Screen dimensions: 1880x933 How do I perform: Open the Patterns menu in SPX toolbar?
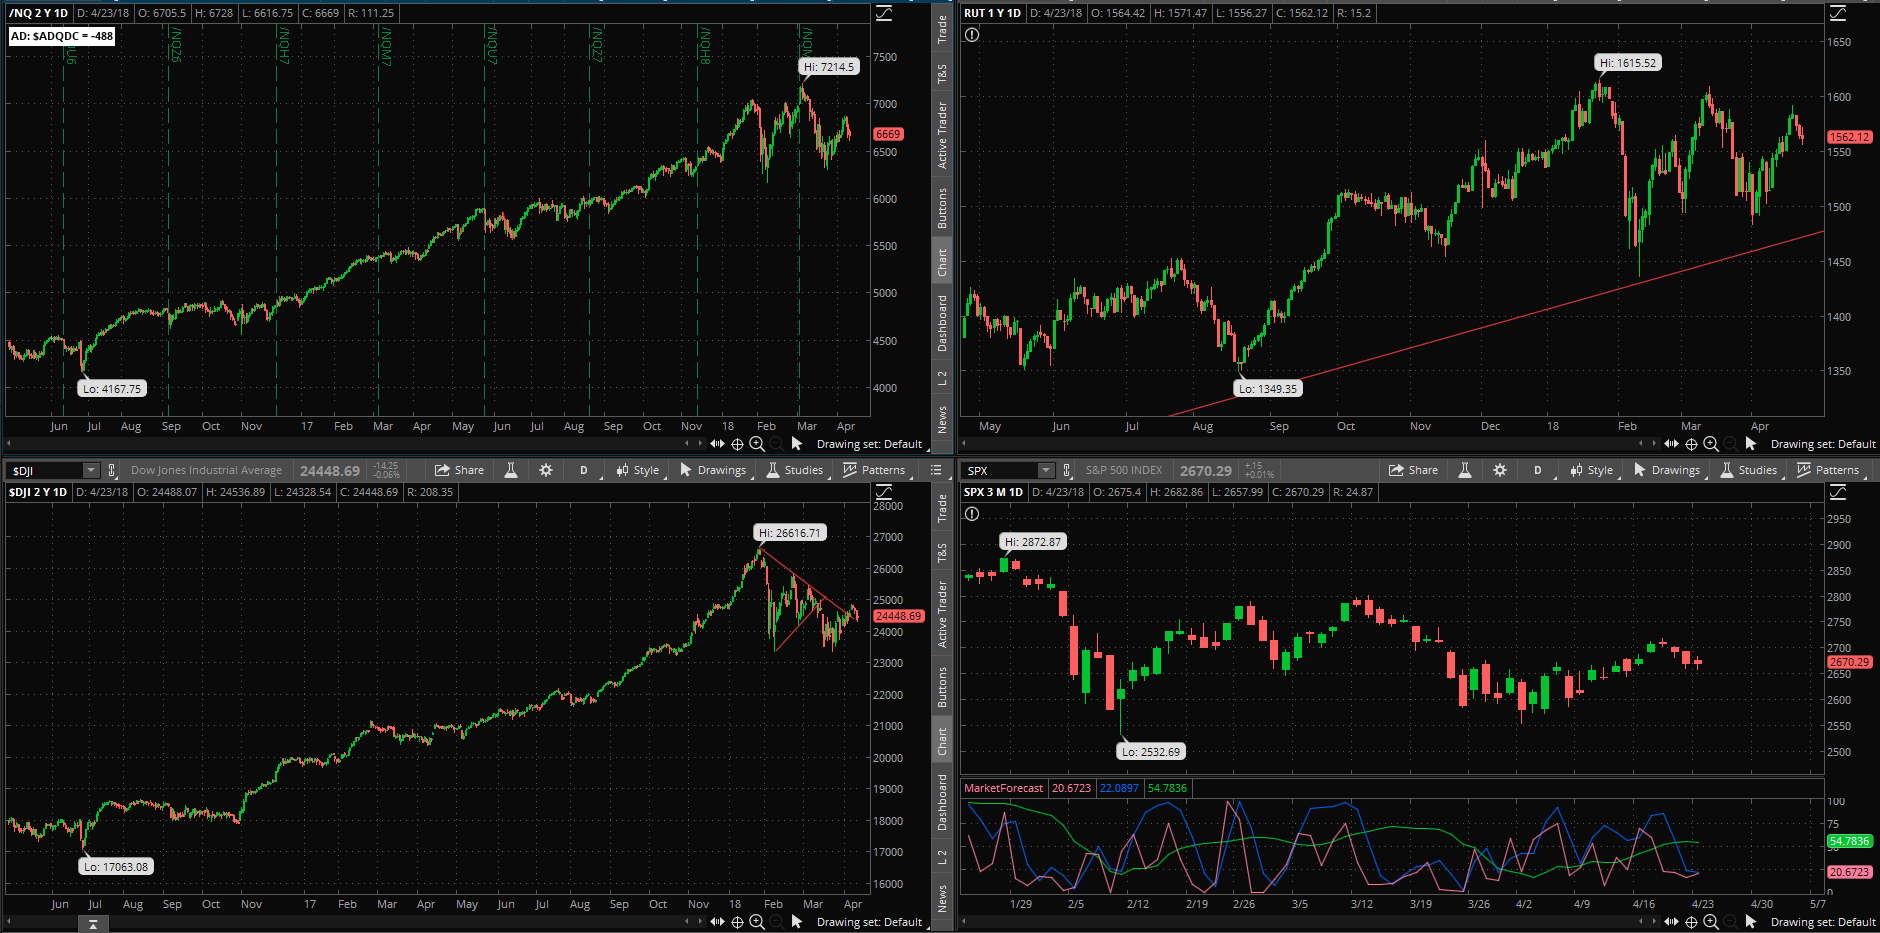1829,470
